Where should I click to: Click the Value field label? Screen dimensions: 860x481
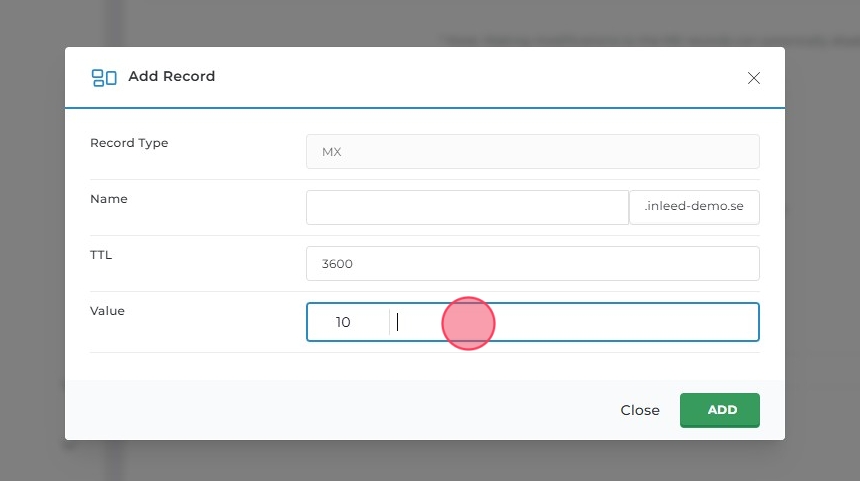(107, 311)
